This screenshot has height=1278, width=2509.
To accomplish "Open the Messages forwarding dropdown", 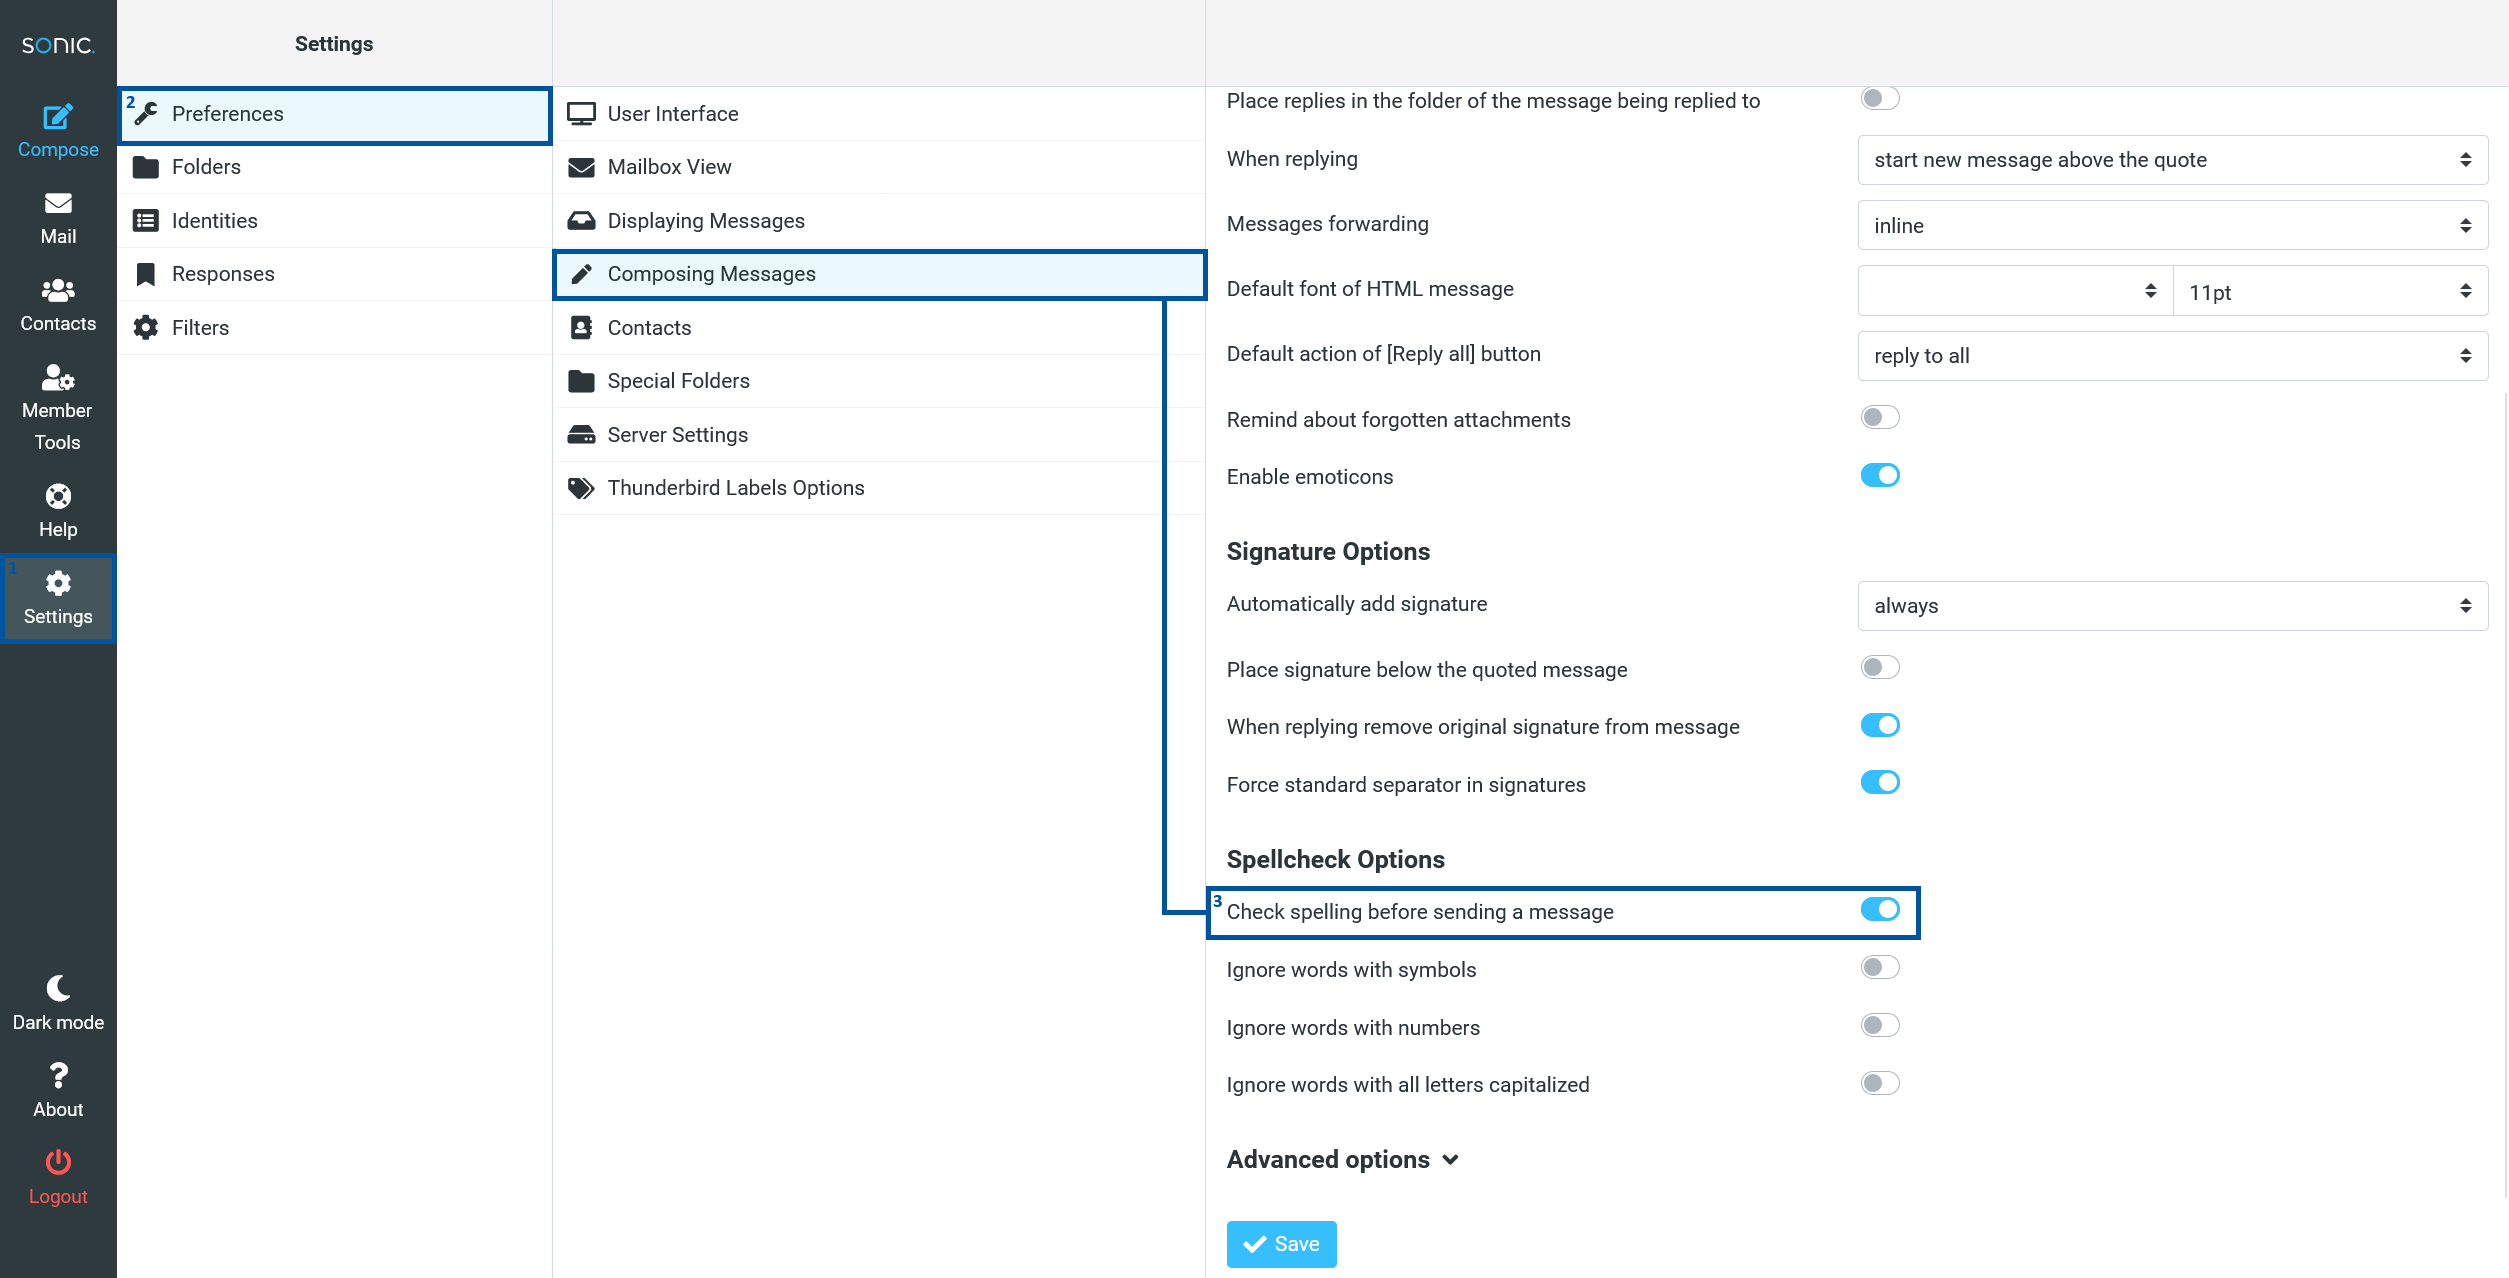I will pyautogui.click(x=2172, y=225).
